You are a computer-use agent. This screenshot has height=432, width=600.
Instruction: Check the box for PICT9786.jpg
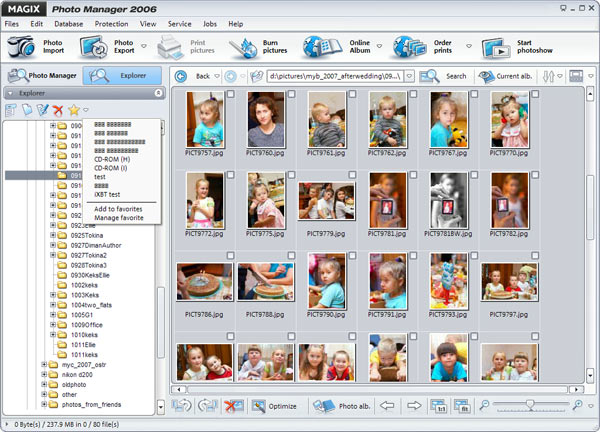pyautogui.click(x=231, y=255)
